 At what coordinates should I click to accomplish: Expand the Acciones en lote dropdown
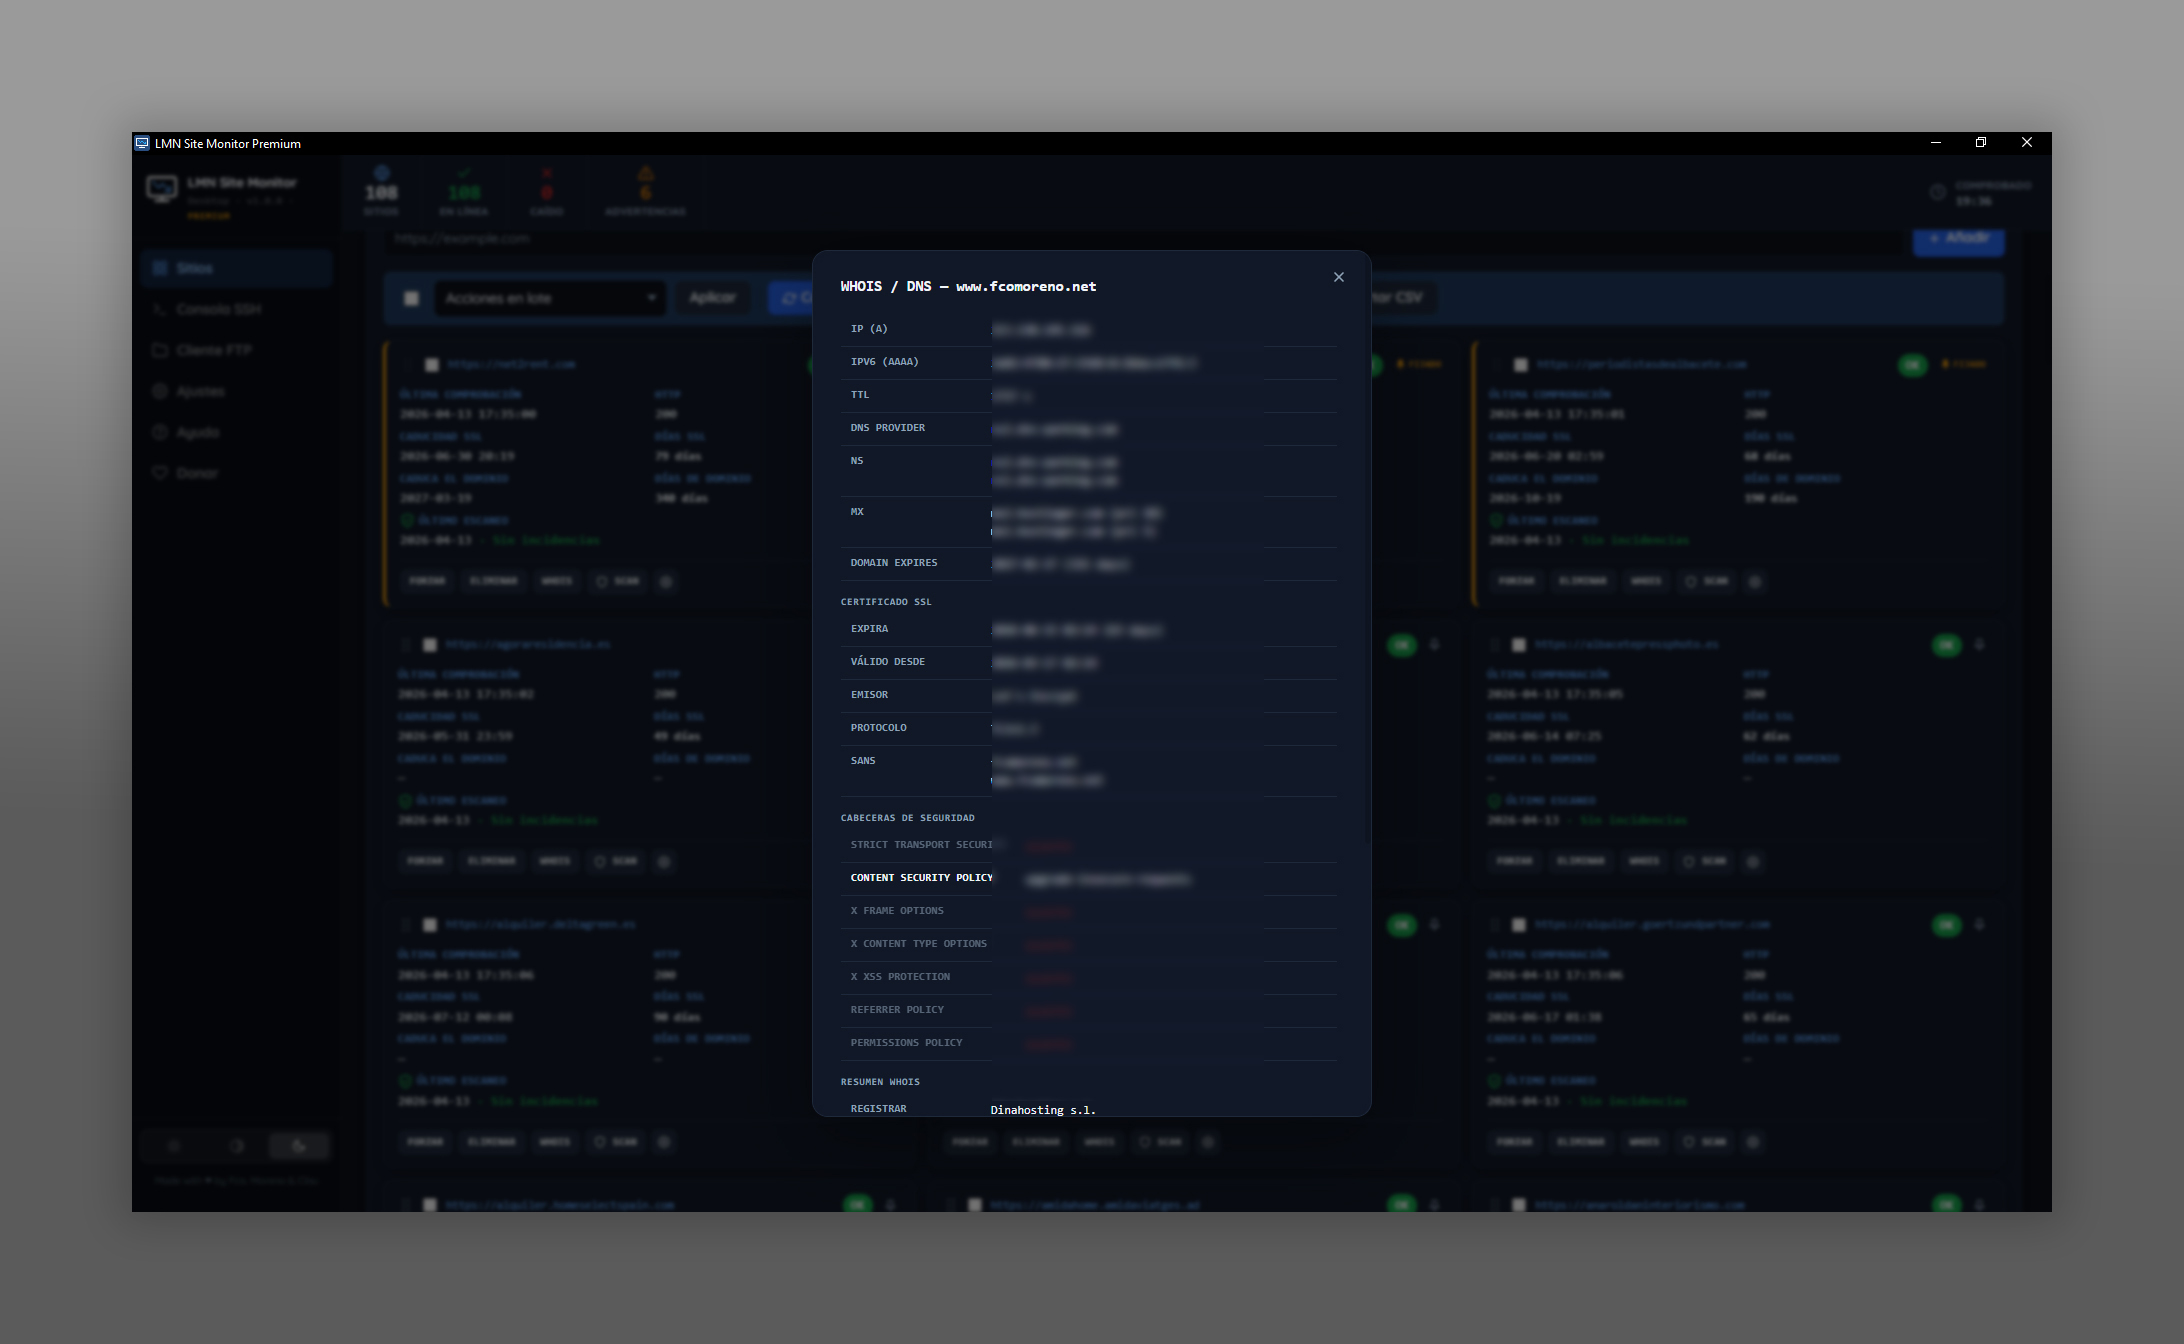coord(550,298)
